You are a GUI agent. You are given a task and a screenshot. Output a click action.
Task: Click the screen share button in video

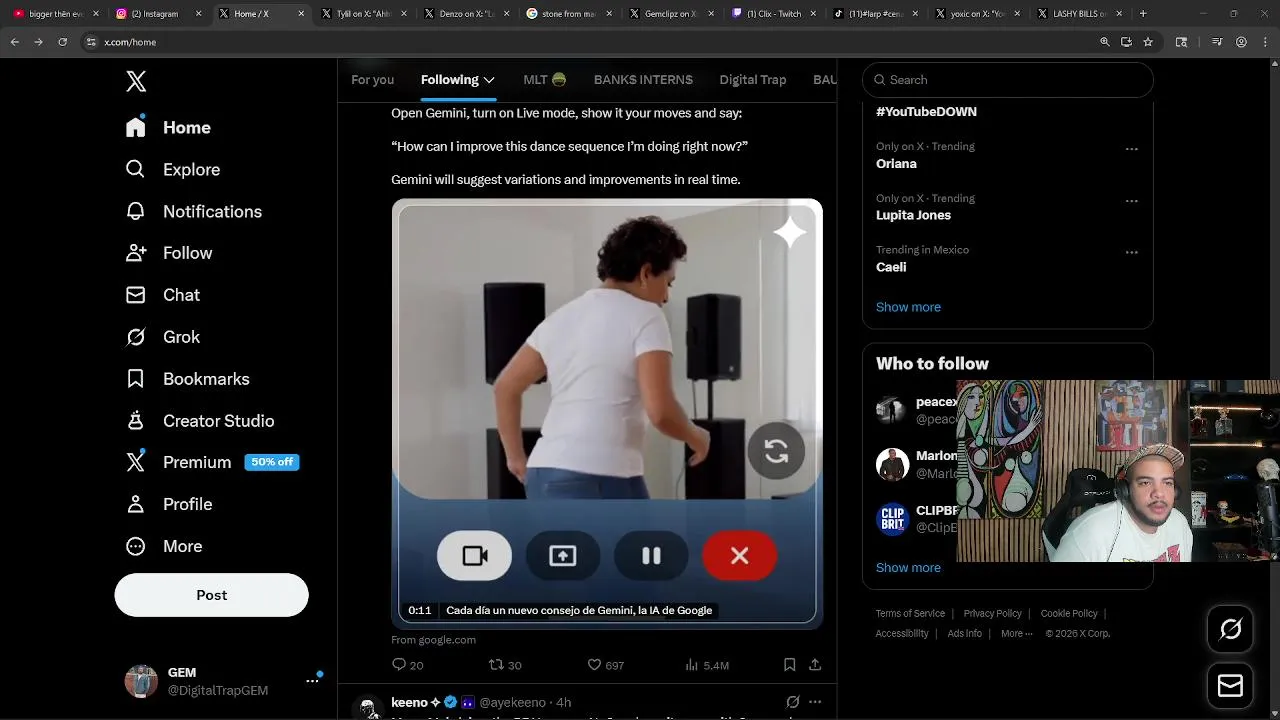[x=563, y=556]
